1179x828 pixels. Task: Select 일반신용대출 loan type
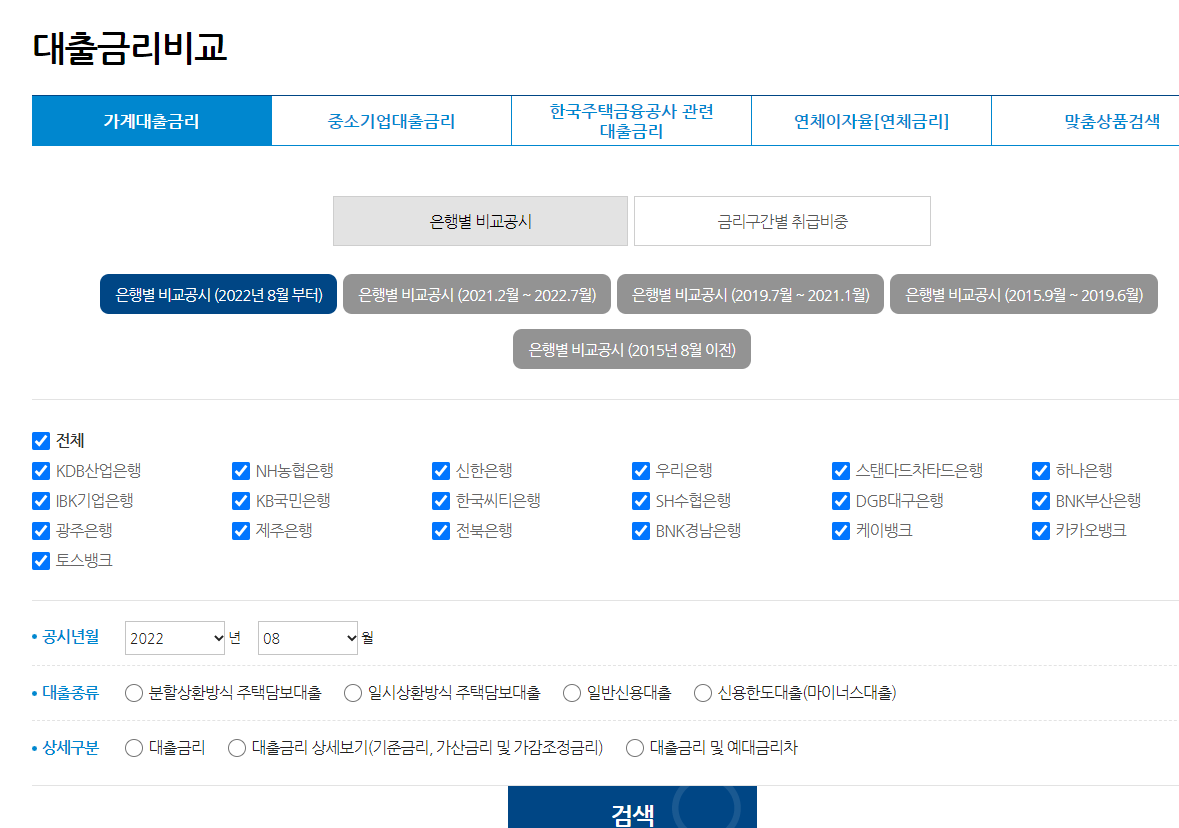point(571,693)
